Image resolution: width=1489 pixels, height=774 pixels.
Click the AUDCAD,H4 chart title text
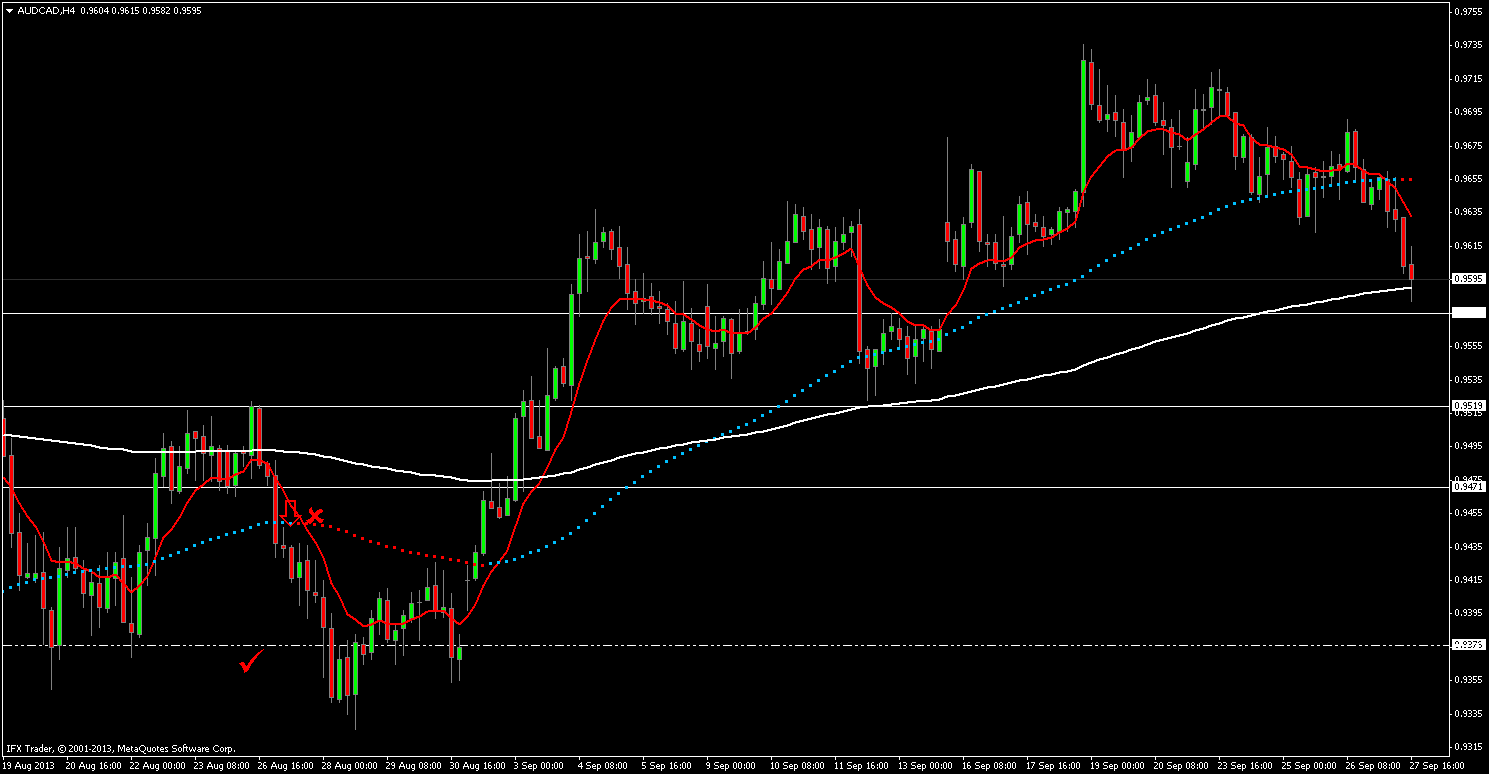45,11
